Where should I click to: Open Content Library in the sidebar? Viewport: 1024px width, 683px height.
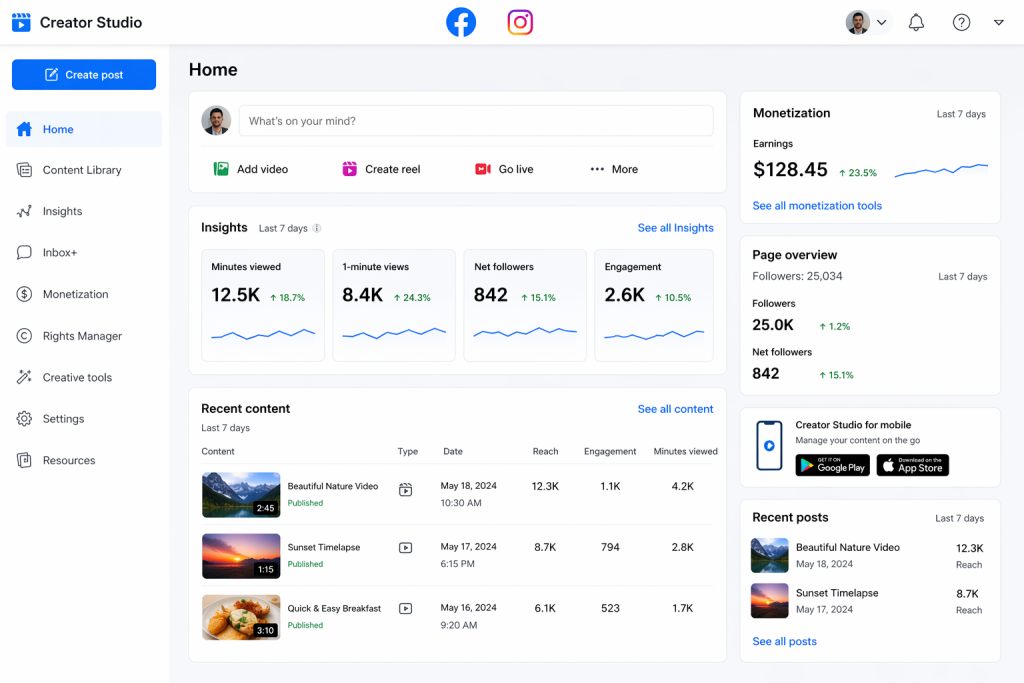point(84,170)
